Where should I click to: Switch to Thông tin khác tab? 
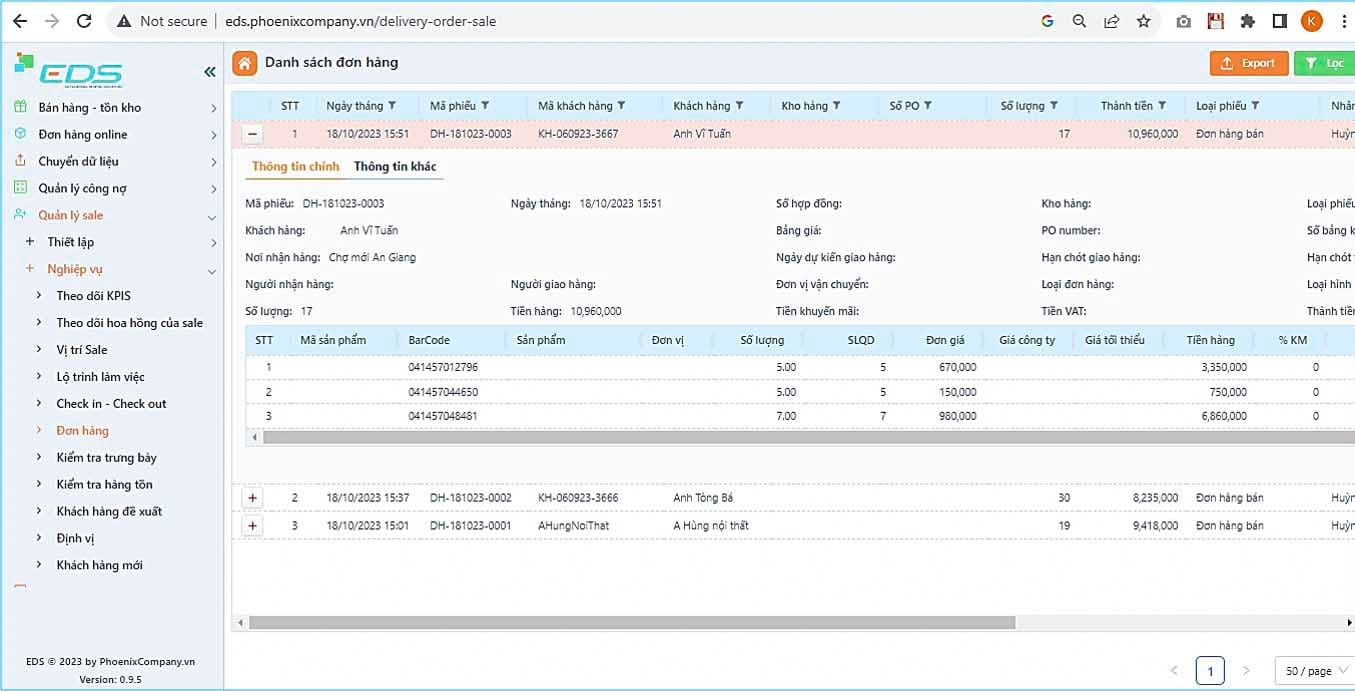(x=395, y=167)
